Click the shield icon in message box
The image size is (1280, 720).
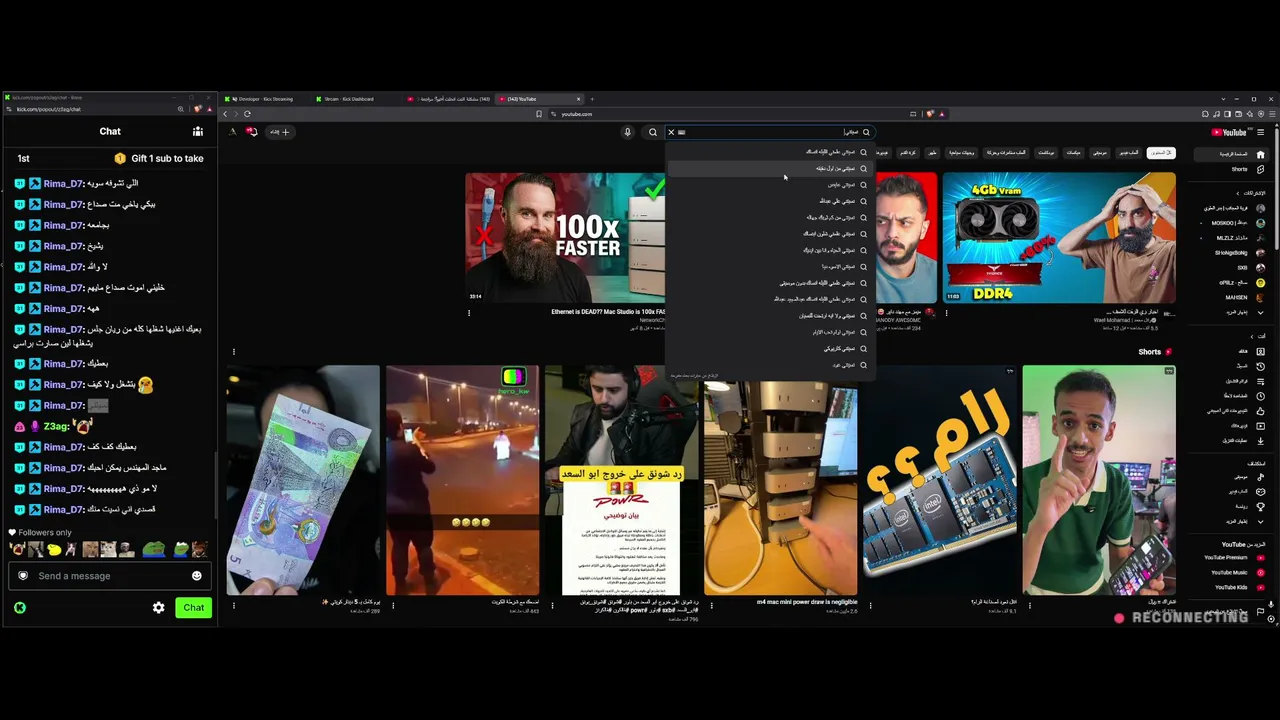(23, 576)
